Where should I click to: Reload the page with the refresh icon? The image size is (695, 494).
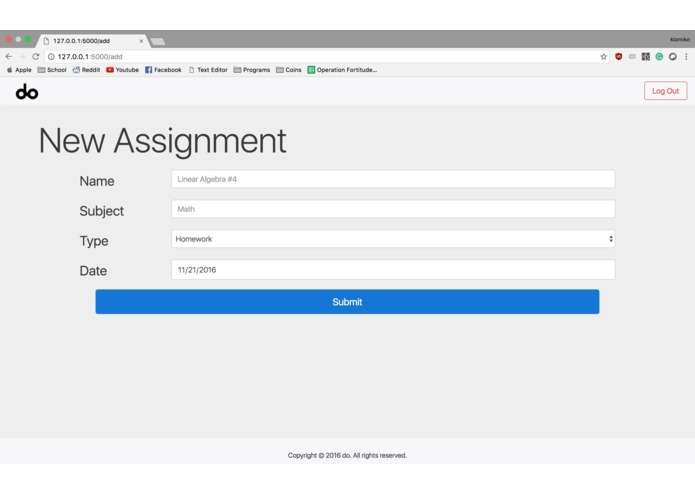36,57
